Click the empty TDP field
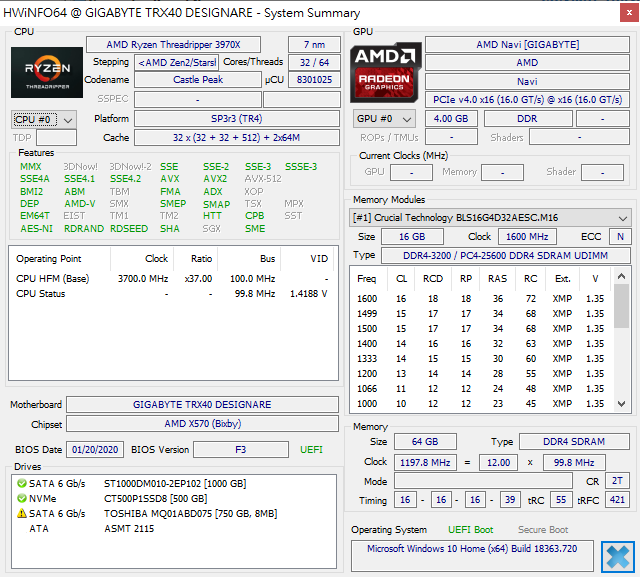 (x=56, y=138)
